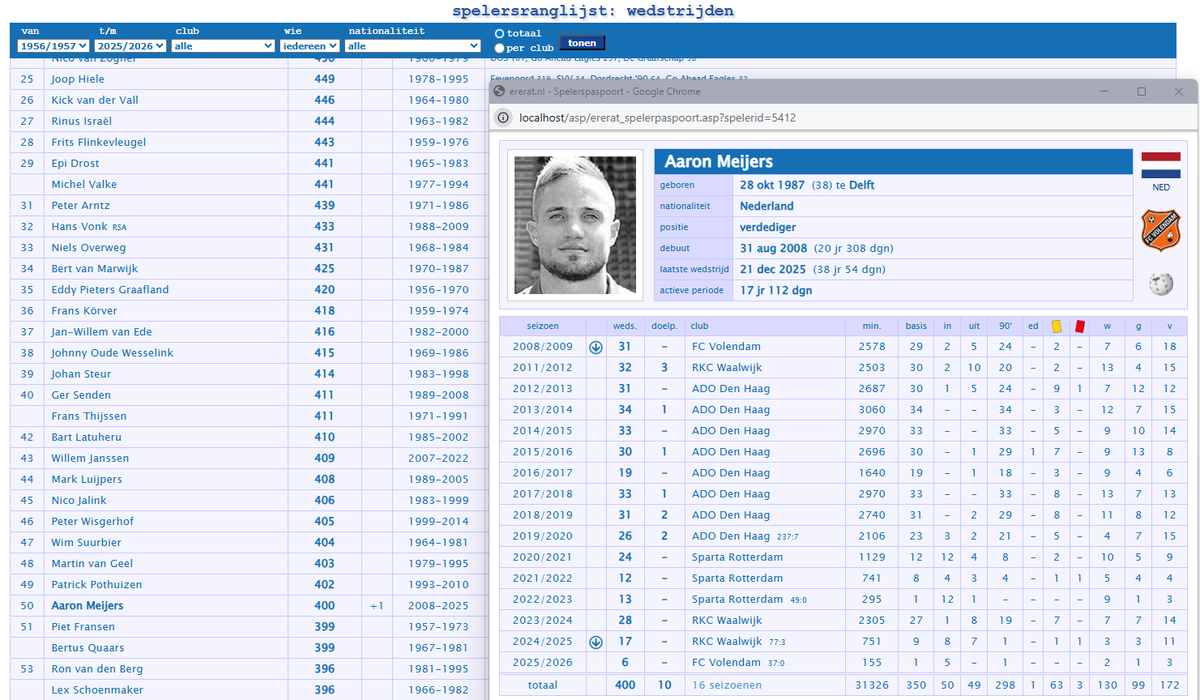The image size is (1200, 700).
Task: Open Willem Janssen's player entry
Action: (90, 458)
